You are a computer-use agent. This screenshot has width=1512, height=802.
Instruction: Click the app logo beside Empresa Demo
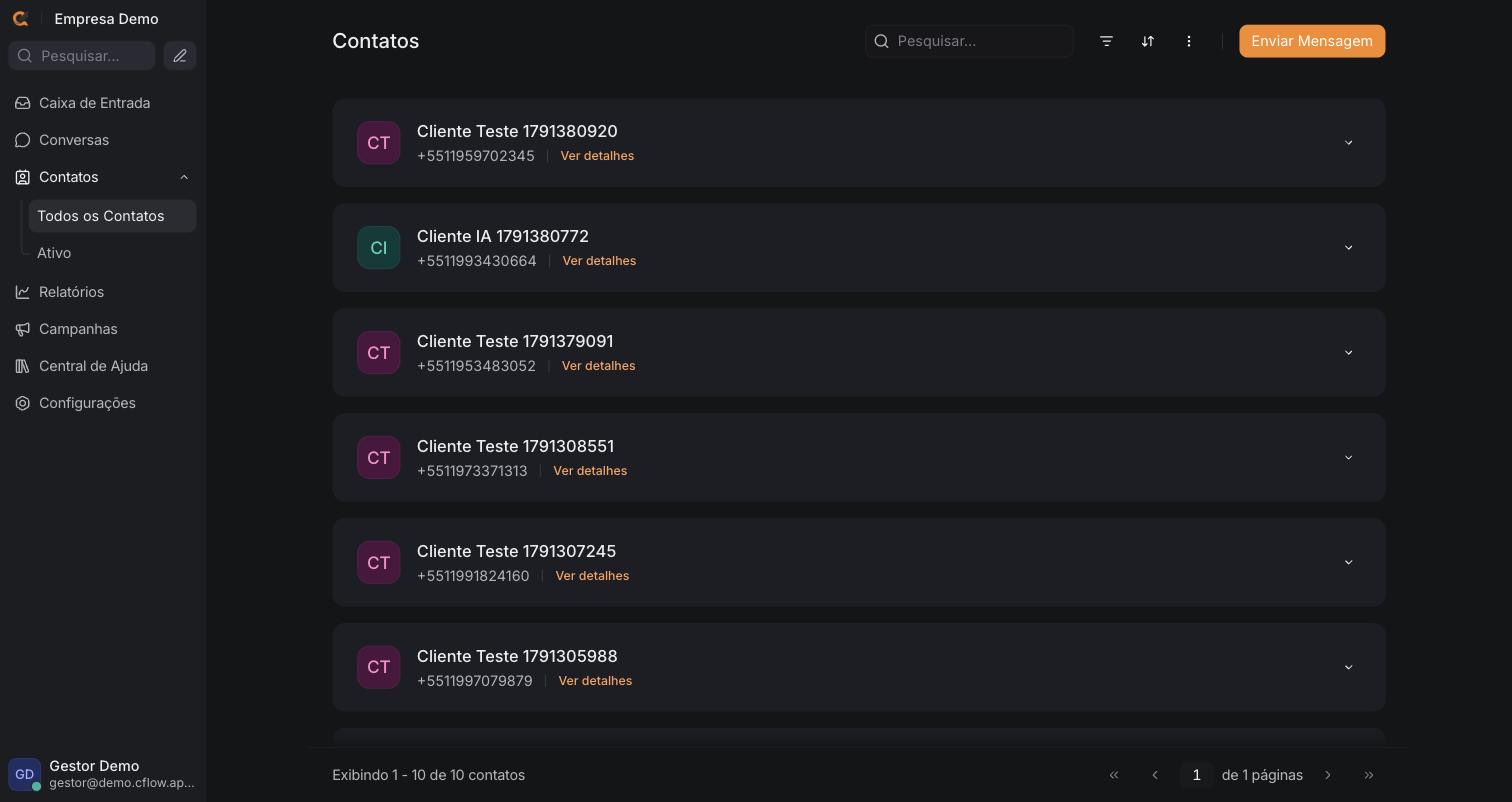(20, 19)
